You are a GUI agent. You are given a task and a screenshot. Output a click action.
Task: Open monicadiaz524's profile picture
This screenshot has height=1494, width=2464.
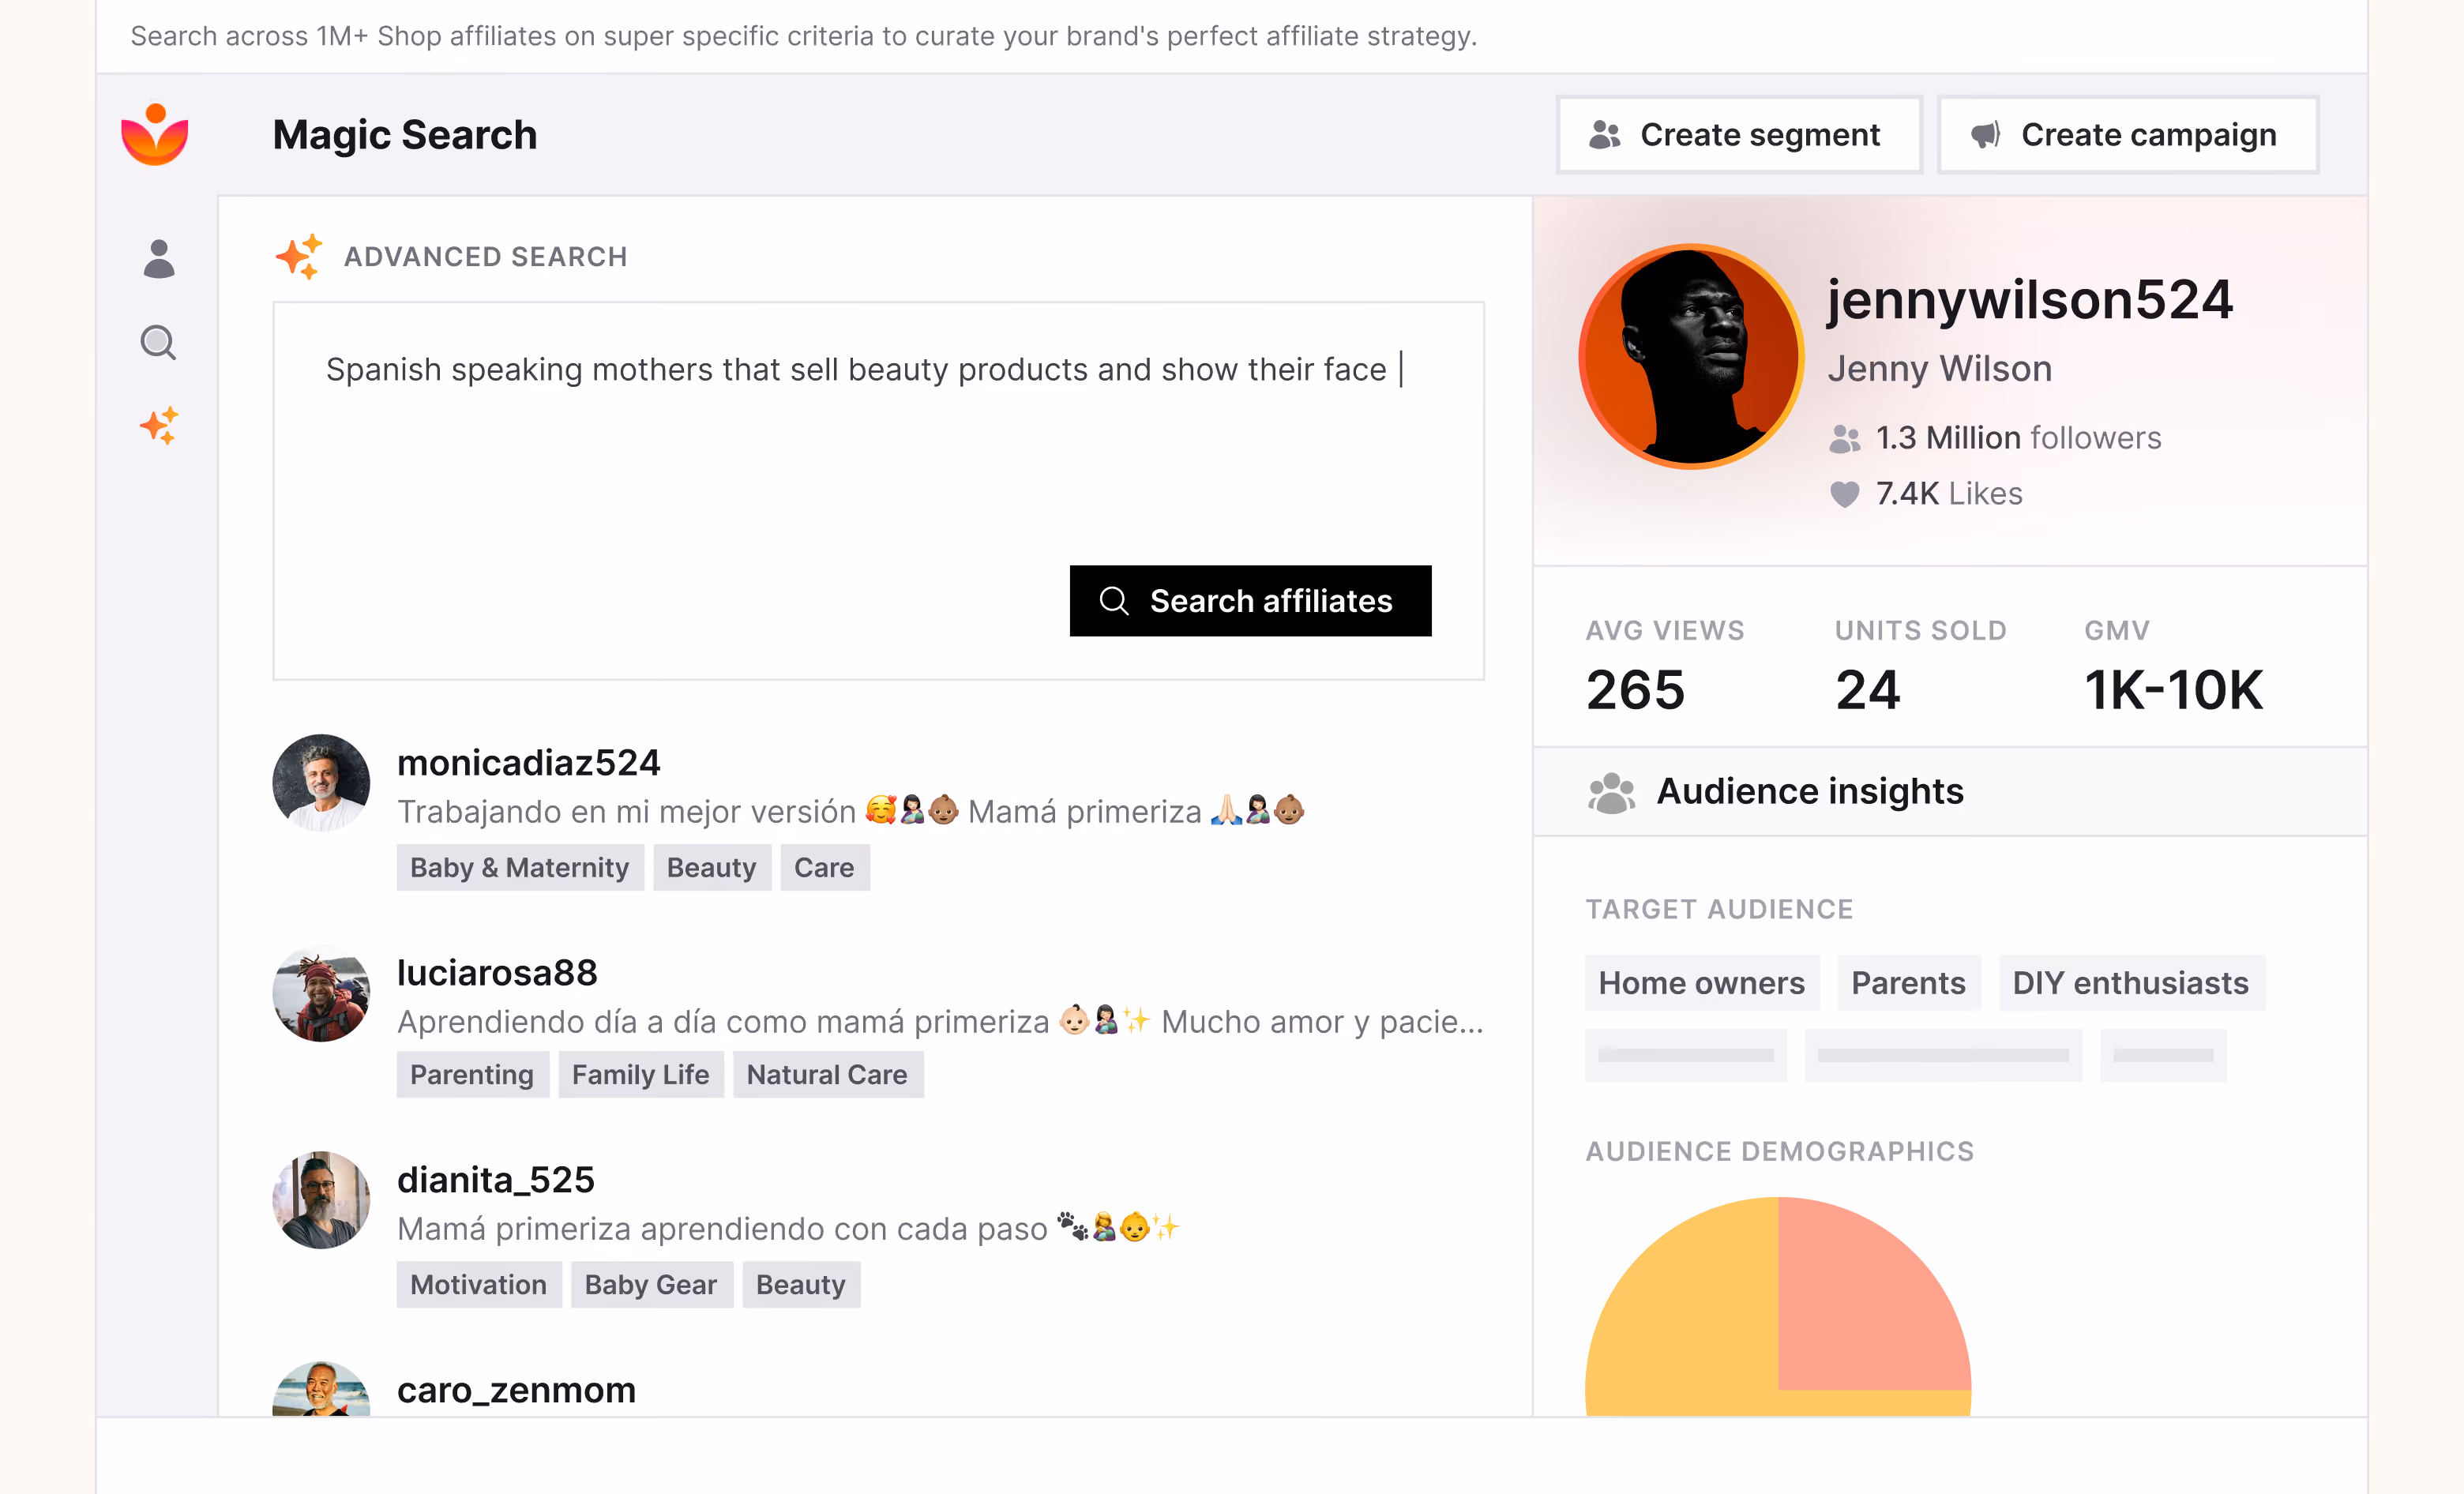(321, 783)
